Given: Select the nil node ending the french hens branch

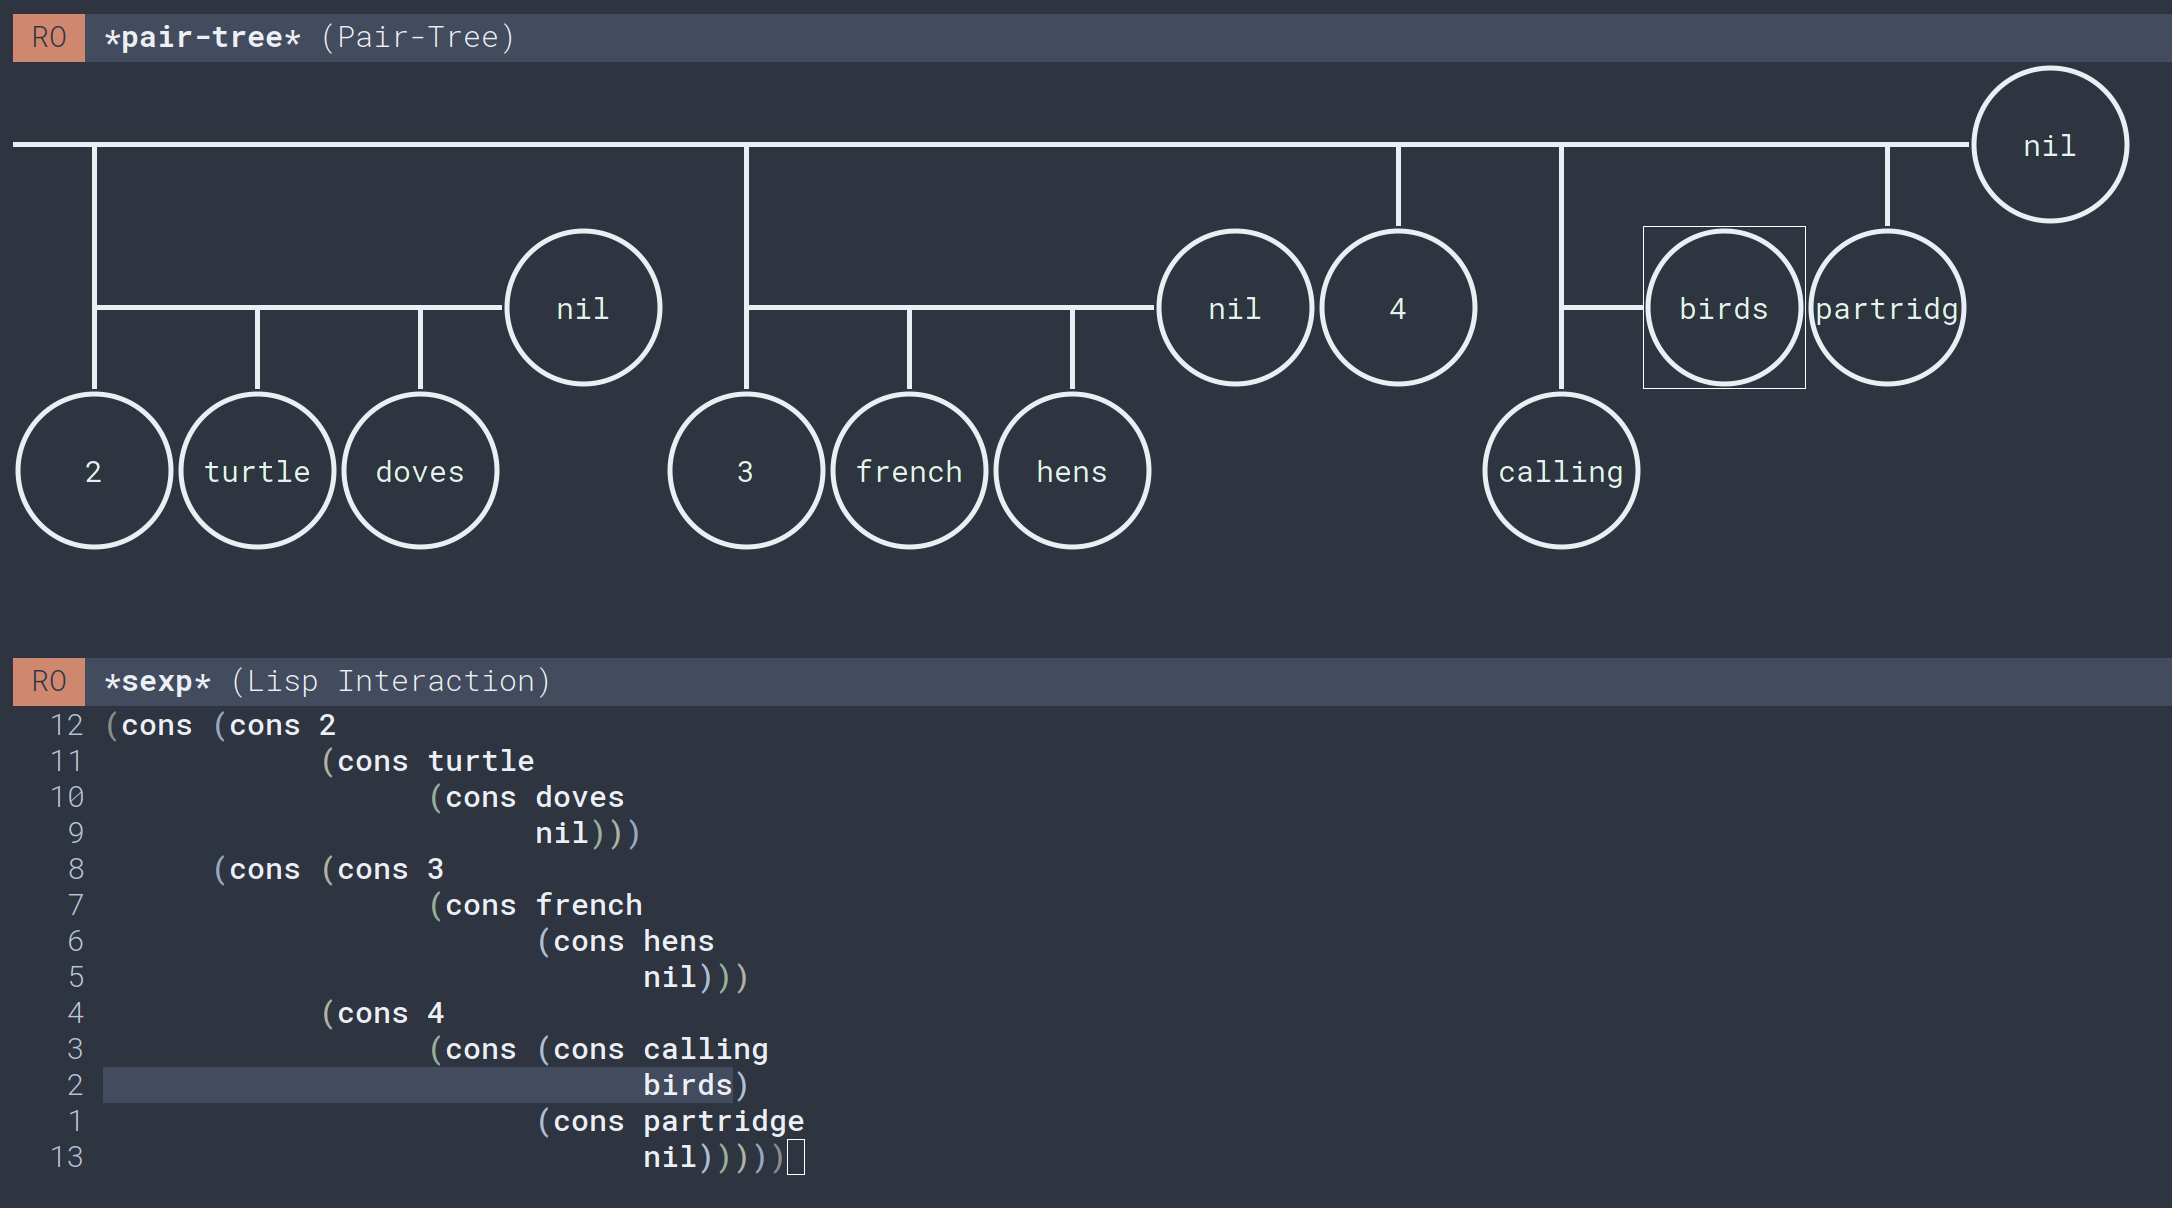Looking at the screenshot, I should pos(1235,308).
